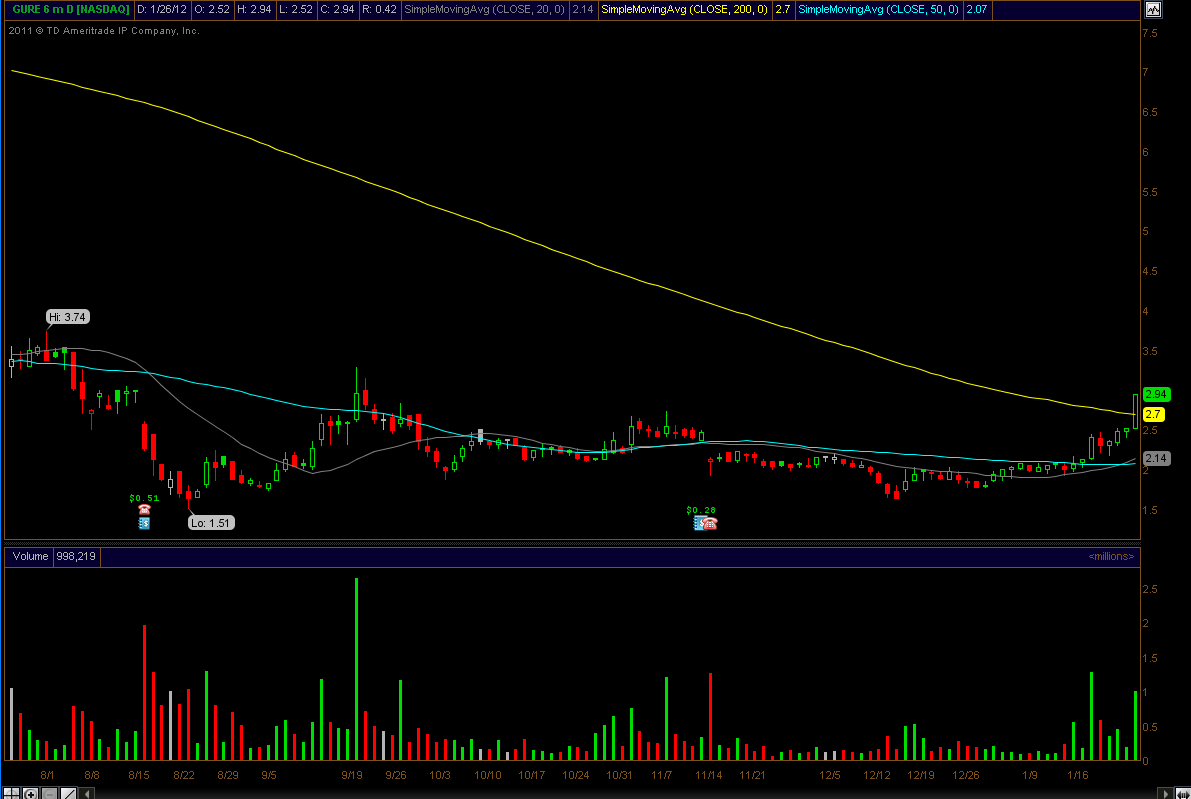Click the C: 2.94 close value in header
The width and height of the screenshot is (1191, 799).
[x=336, y=9]
